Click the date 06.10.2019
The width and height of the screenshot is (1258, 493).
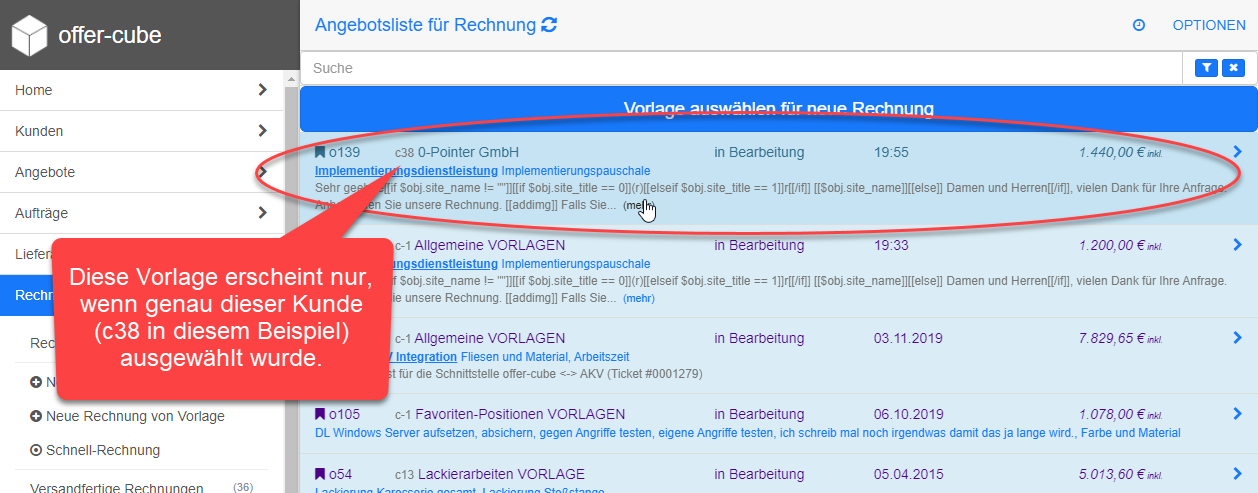pyautogui.click(x=908, y=414)
